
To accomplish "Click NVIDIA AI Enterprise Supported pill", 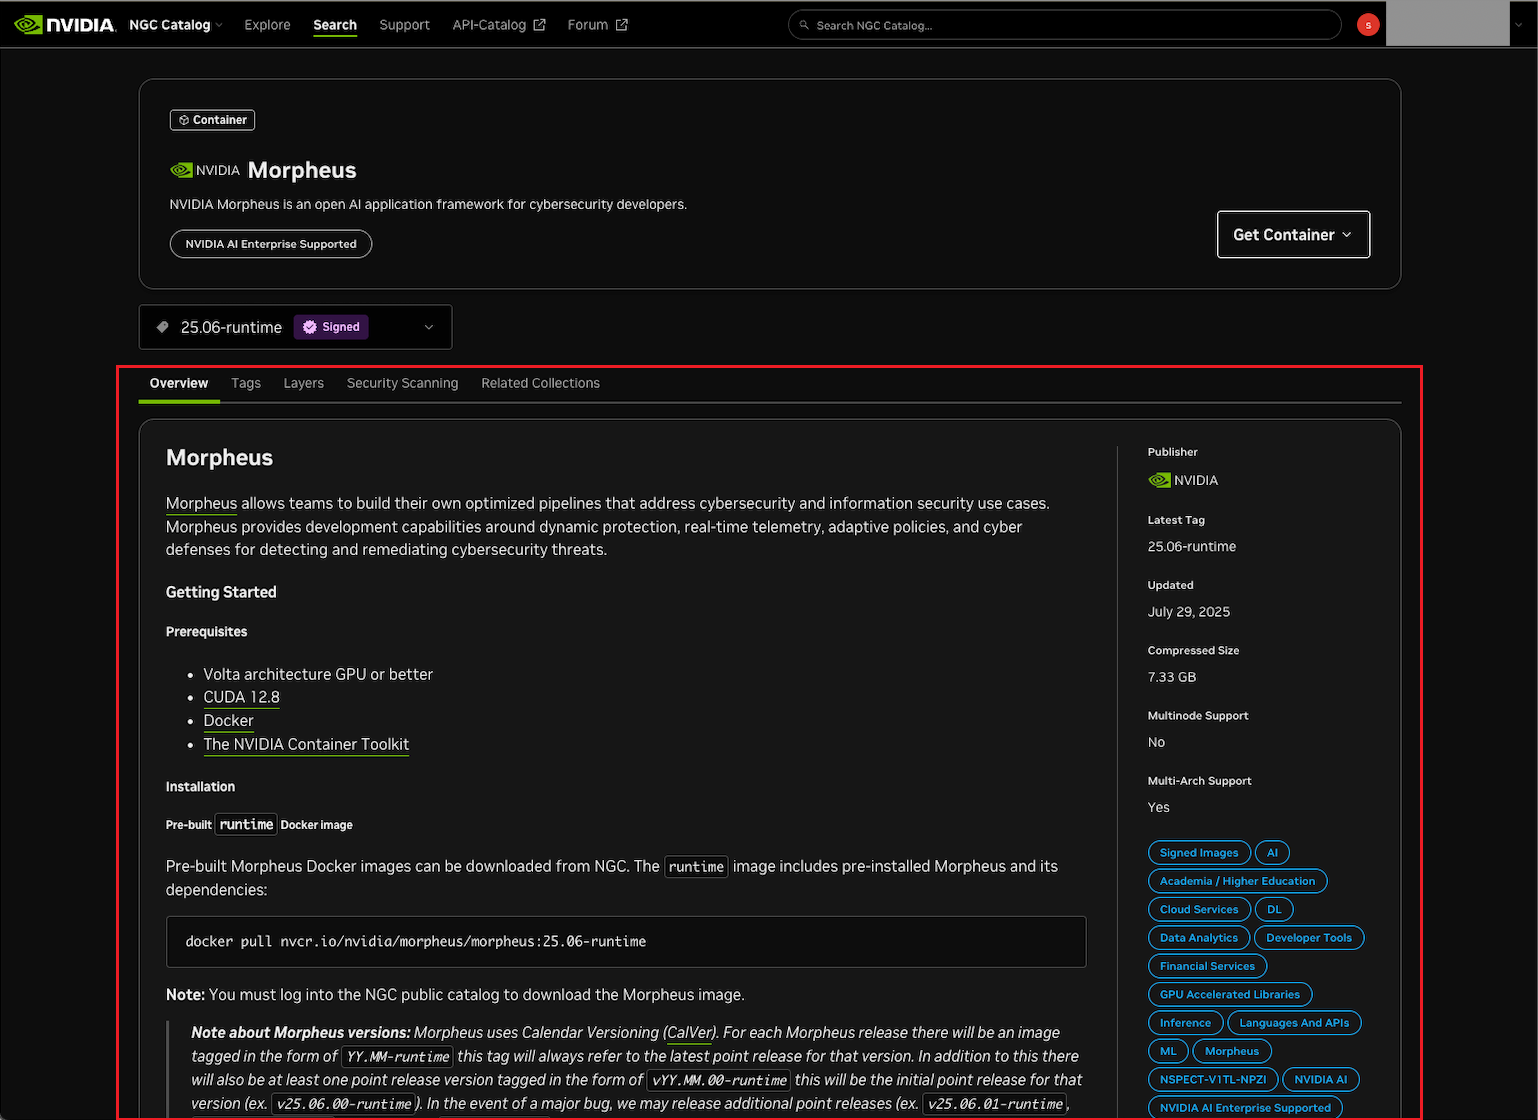I will pos(271,244).
